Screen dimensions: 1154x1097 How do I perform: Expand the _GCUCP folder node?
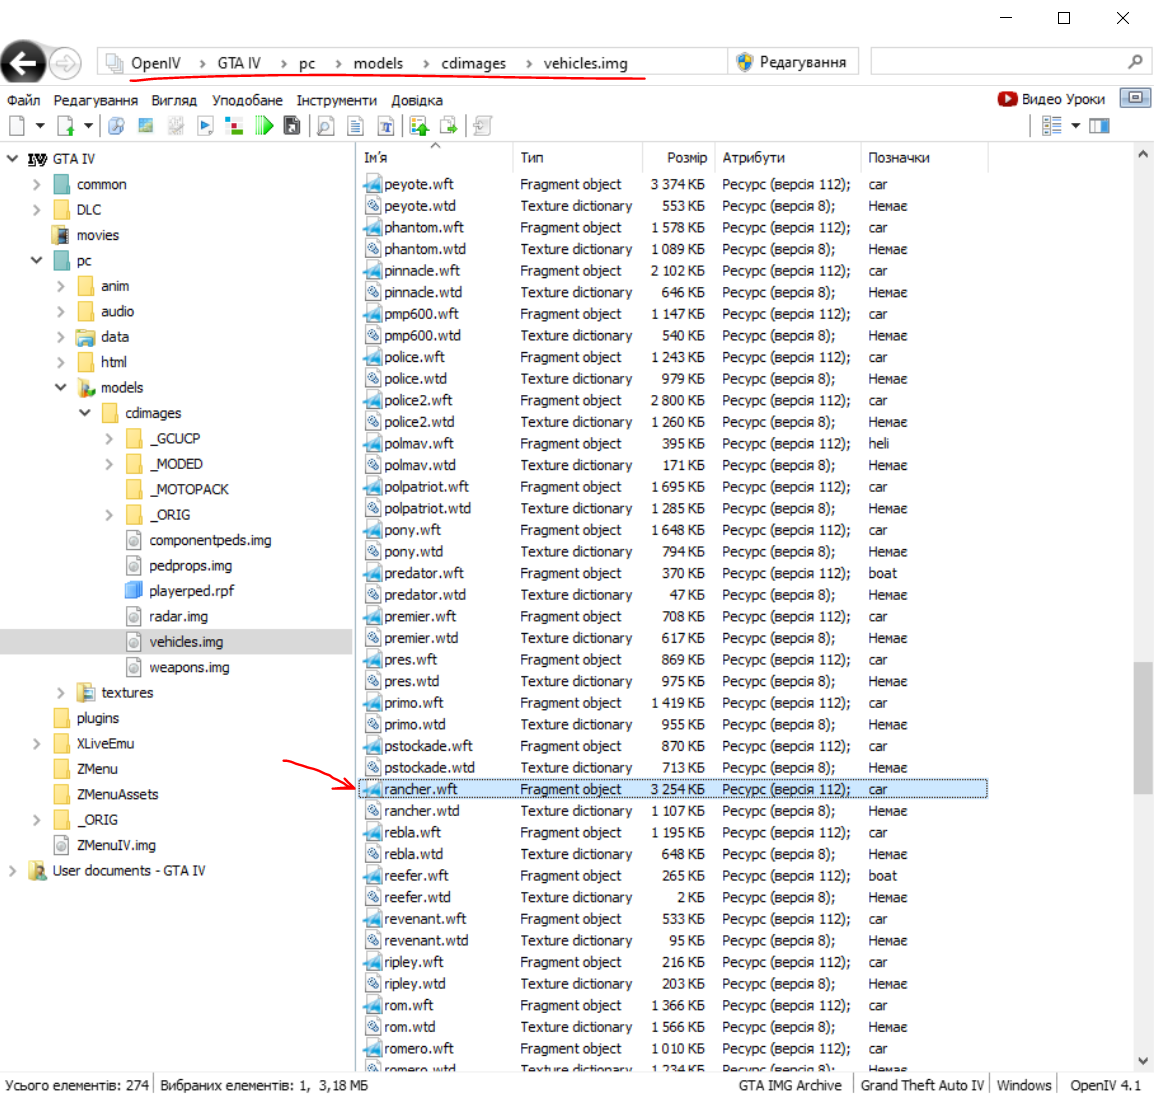109,439
